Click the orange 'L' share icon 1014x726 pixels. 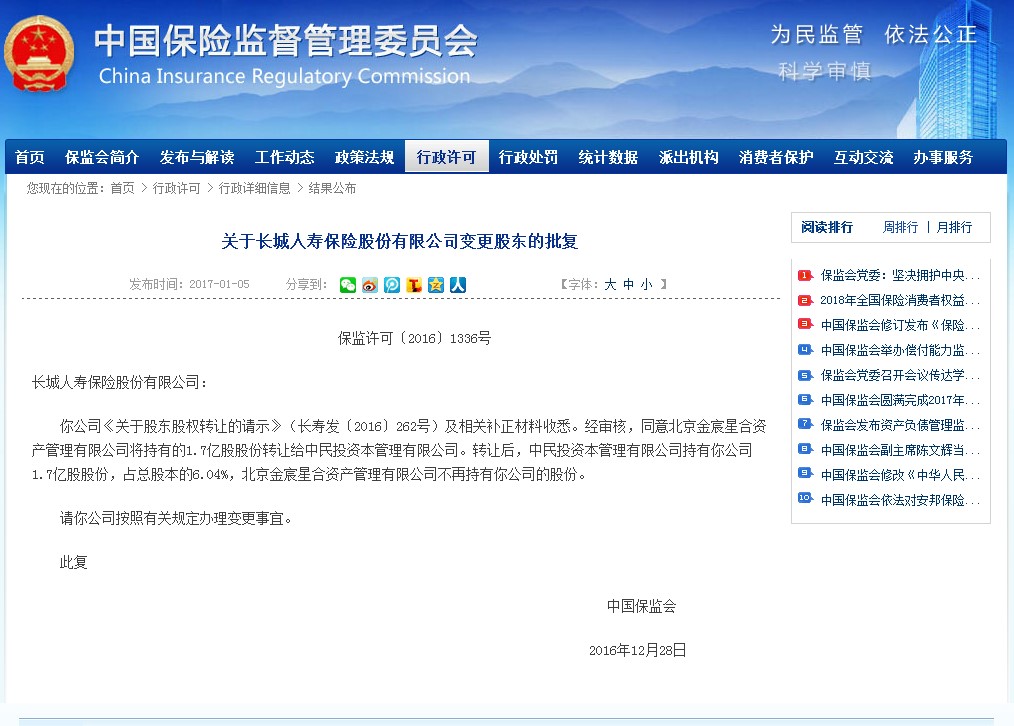tap(414, 285)
